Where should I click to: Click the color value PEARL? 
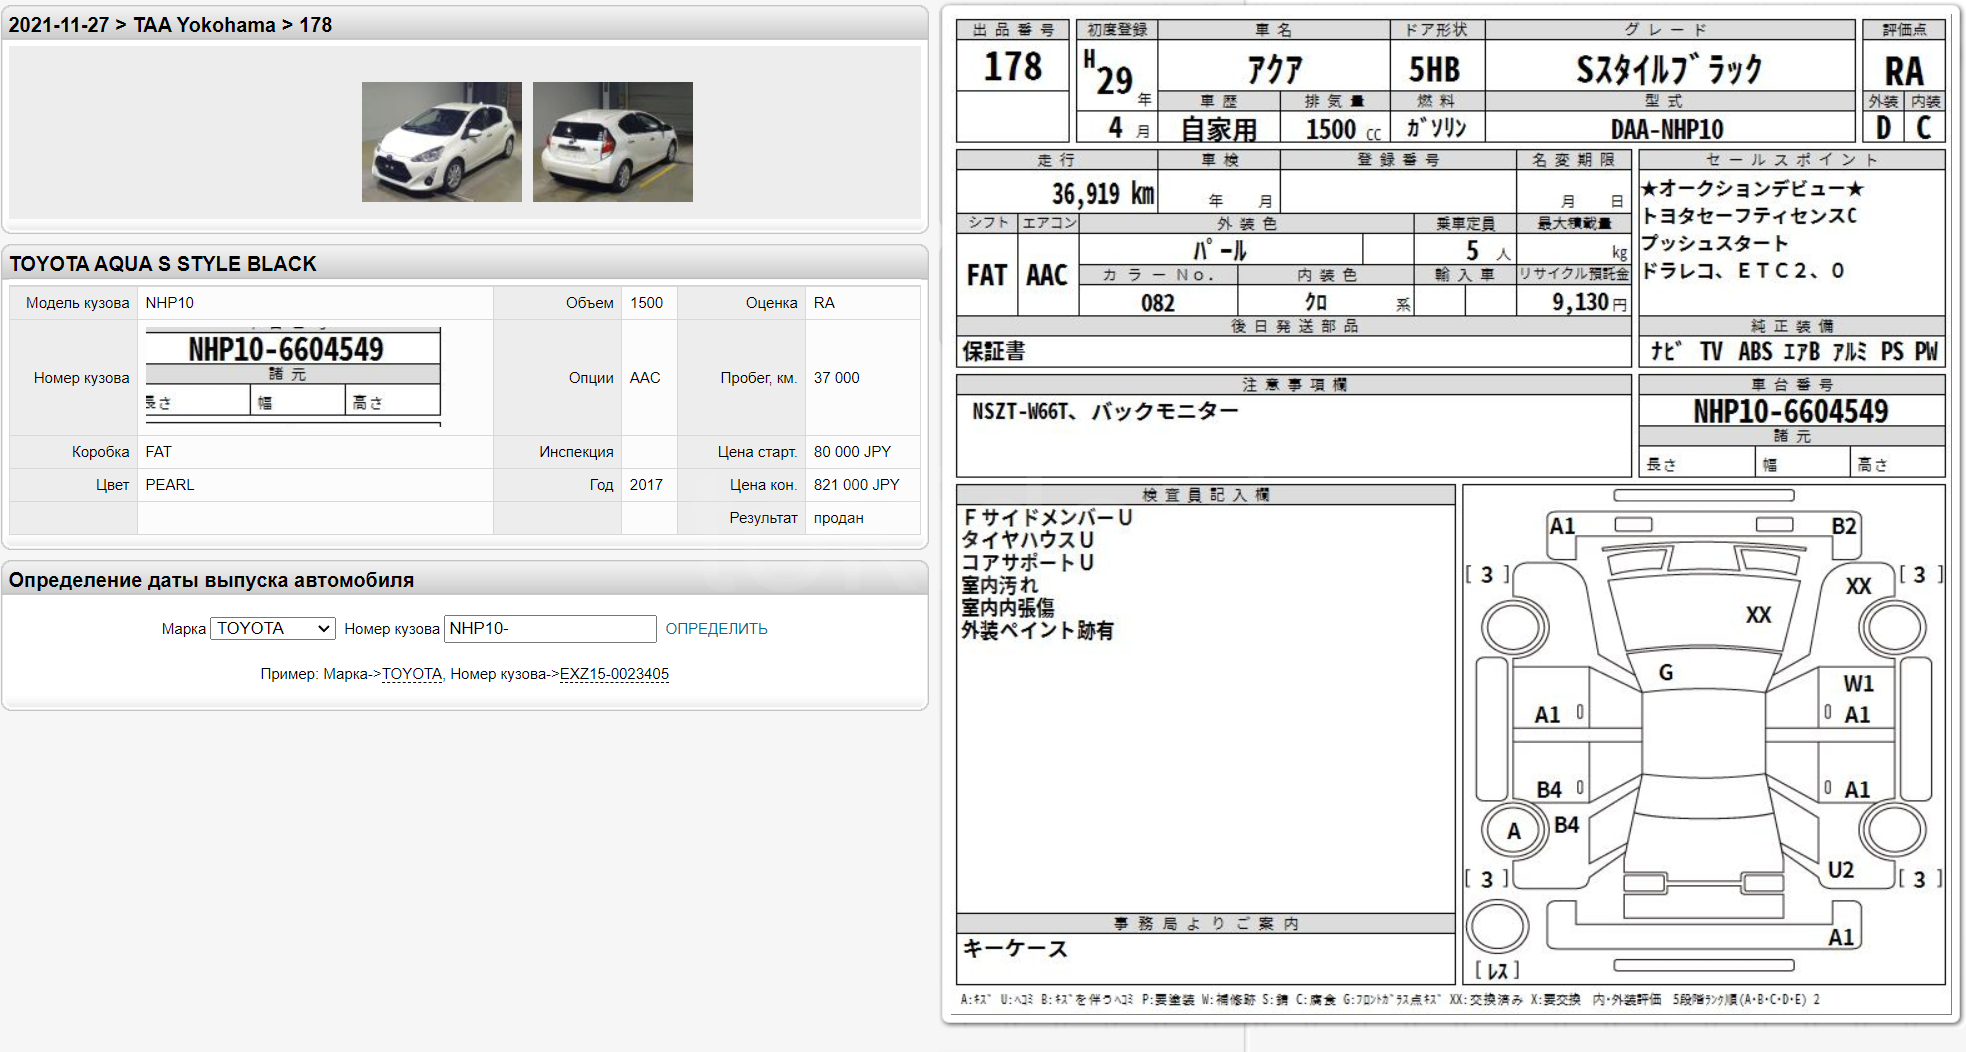[x=170, y=485]
